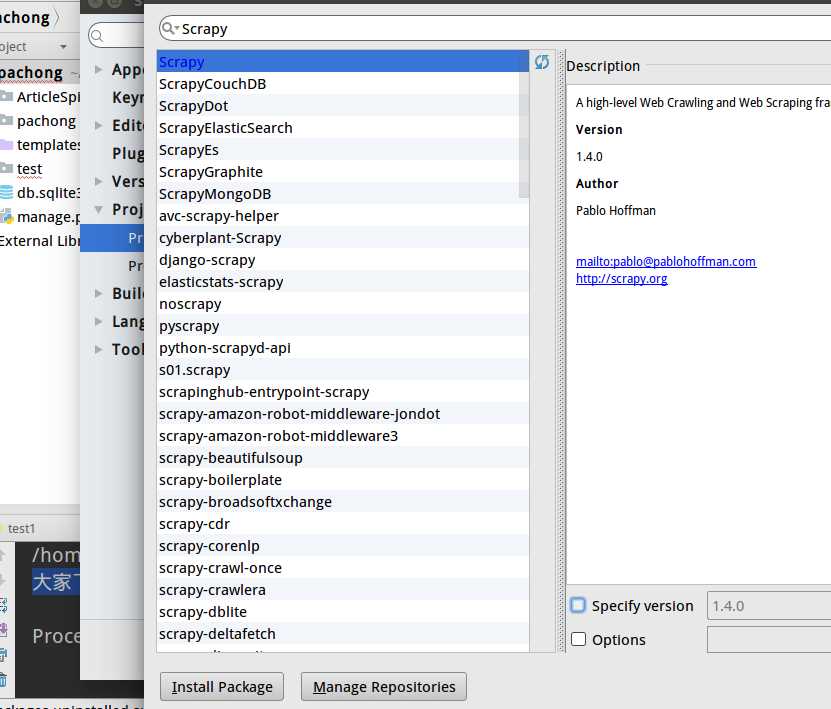Select the ScrapyElasticSearch package
The width and height of the screenshot is (831, 709).
343,128
